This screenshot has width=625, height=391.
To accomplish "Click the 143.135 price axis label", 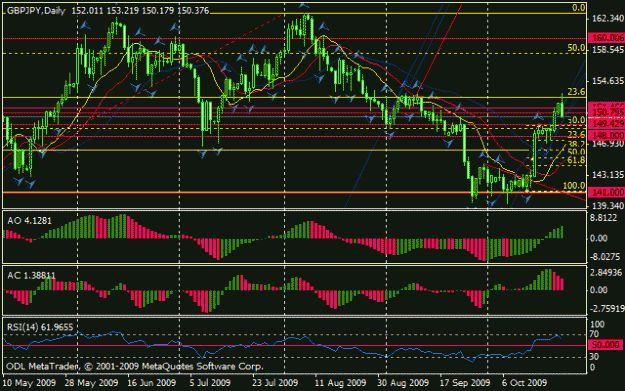I will click(x=608, y=175).
